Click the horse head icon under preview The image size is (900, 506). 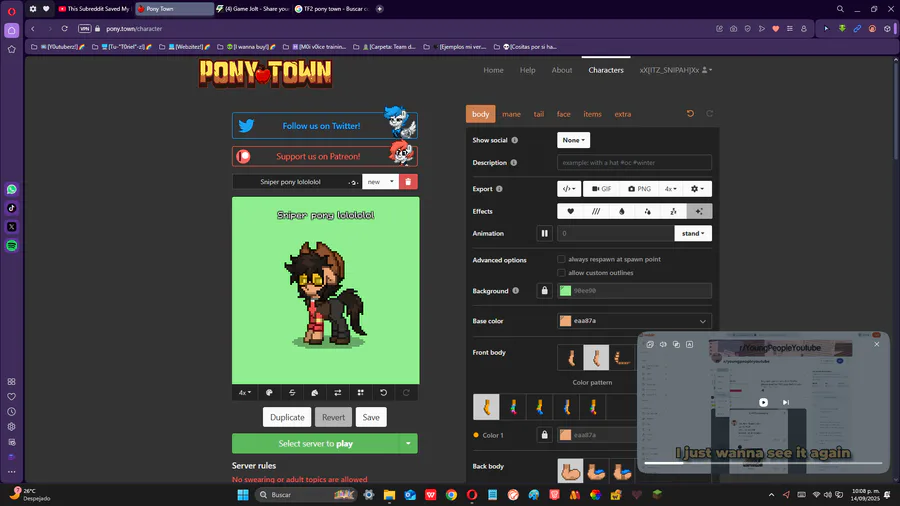pos(315,392)
